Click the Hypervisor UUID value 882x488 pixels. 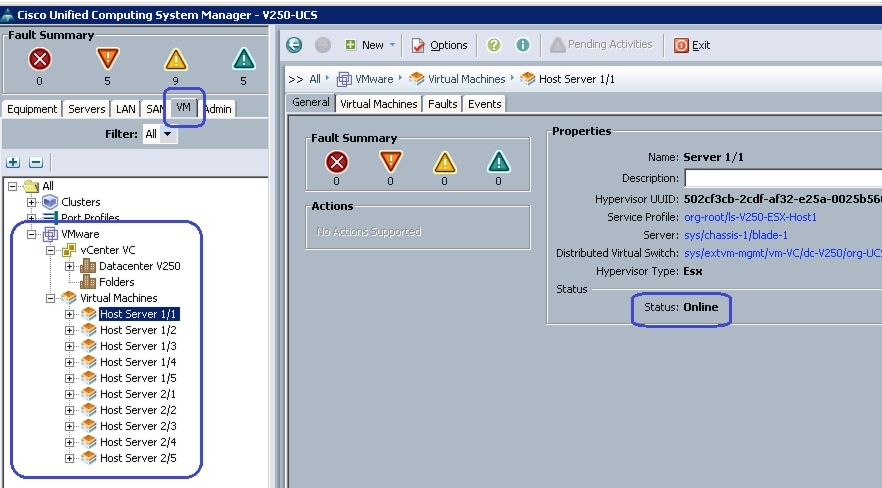(782, 199)
